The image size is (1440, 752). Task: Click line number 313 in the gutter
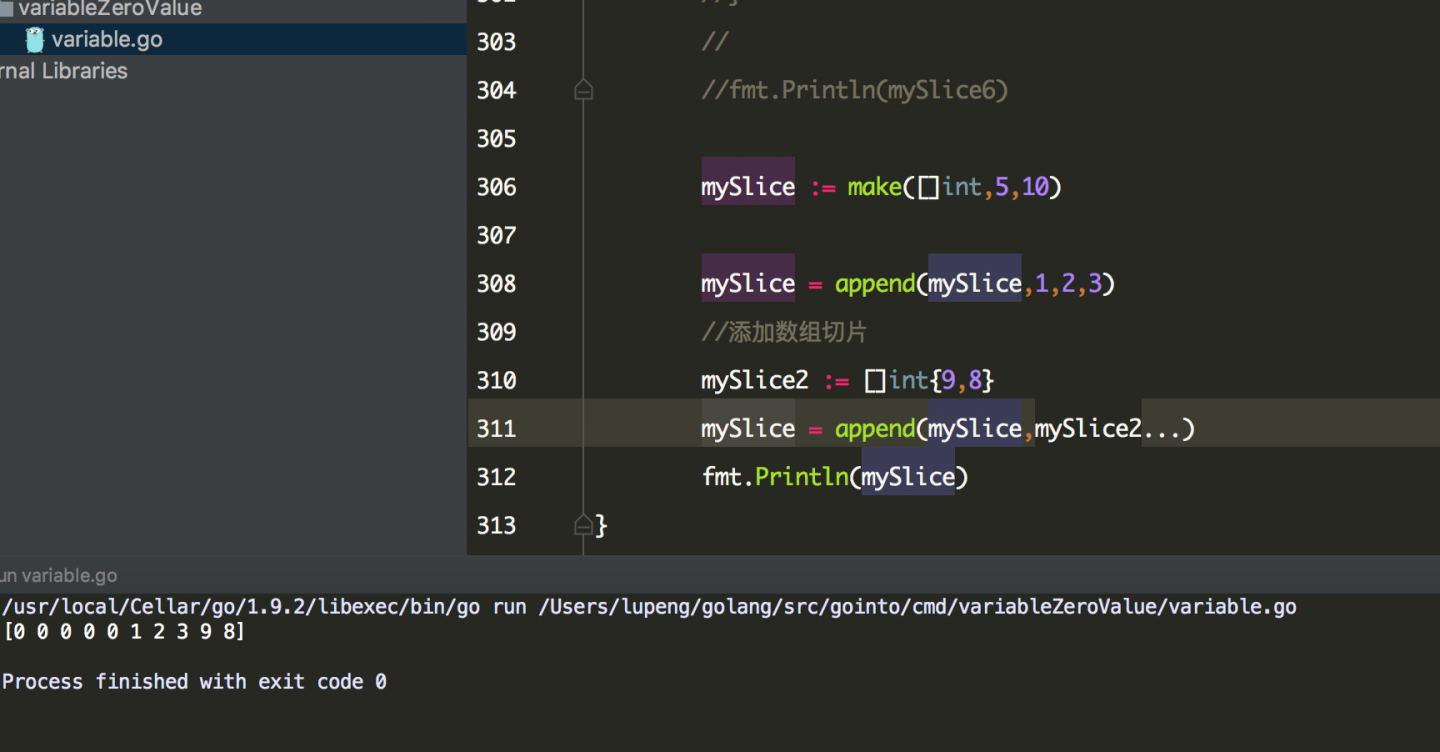tap(497, 526)
